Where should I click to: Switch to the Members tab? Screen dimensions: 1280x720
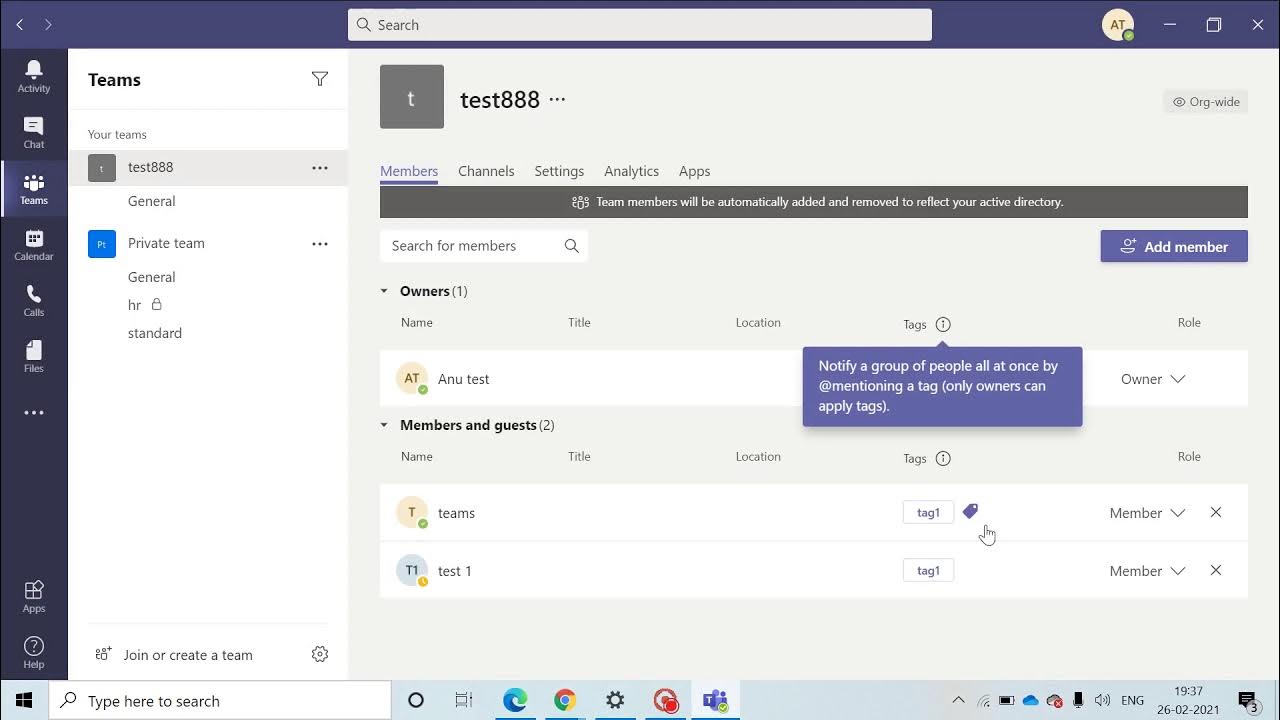point(409,171)
